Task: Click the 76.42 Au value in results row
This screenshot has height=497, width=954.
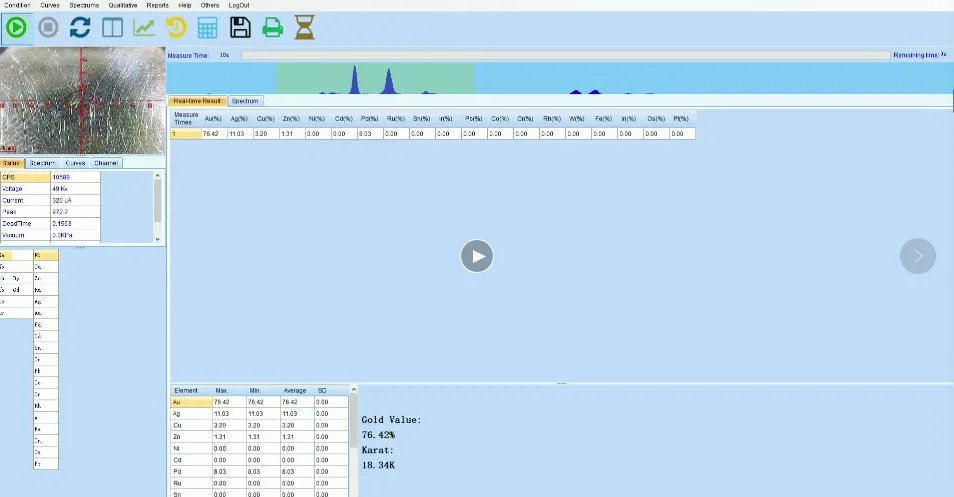Action: coord(214,134)
